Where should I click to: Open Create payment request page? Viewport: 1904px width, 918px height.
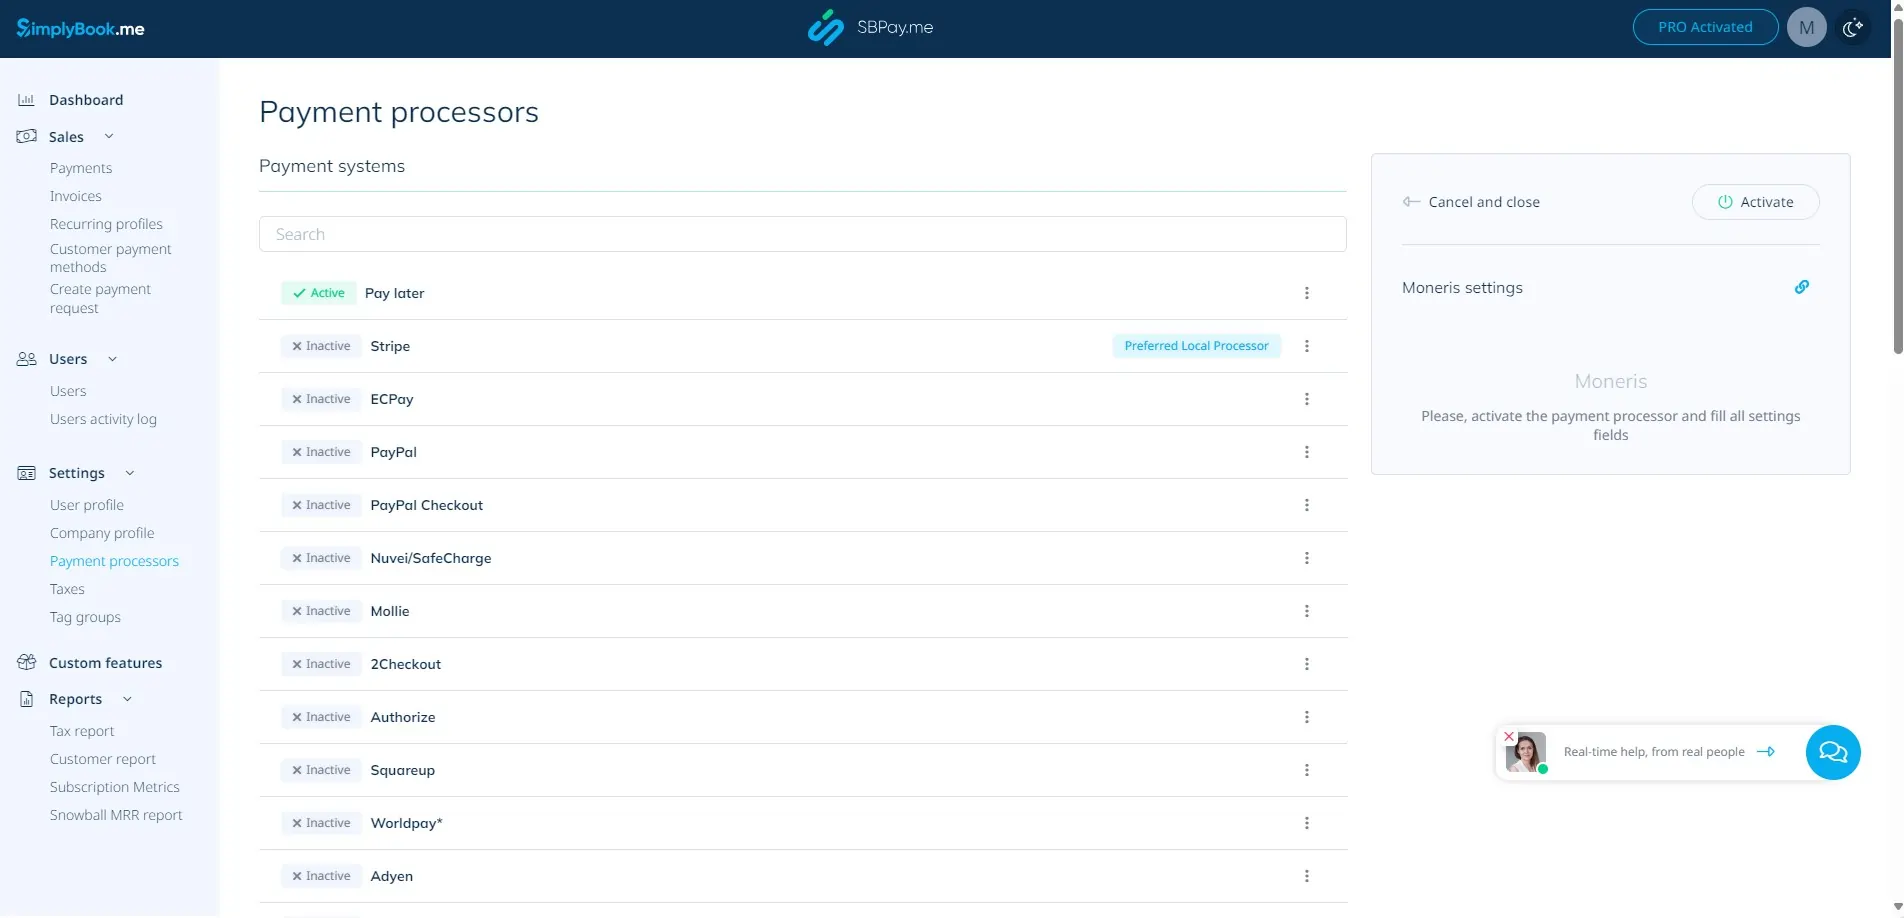pos(100,298)
